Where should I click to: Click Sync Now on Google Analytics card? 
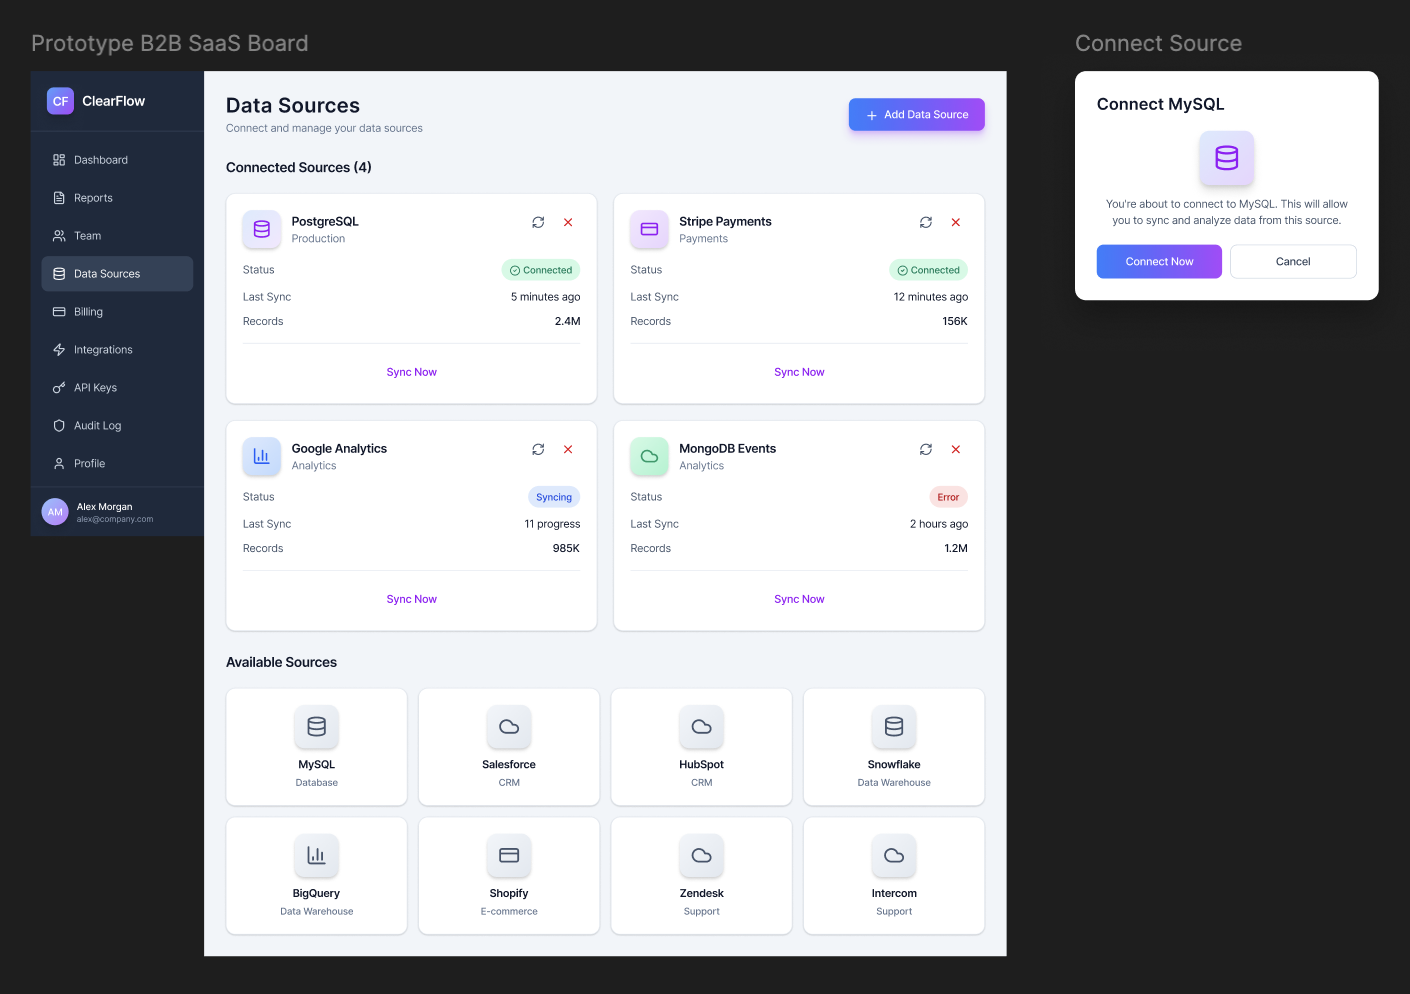412,599
